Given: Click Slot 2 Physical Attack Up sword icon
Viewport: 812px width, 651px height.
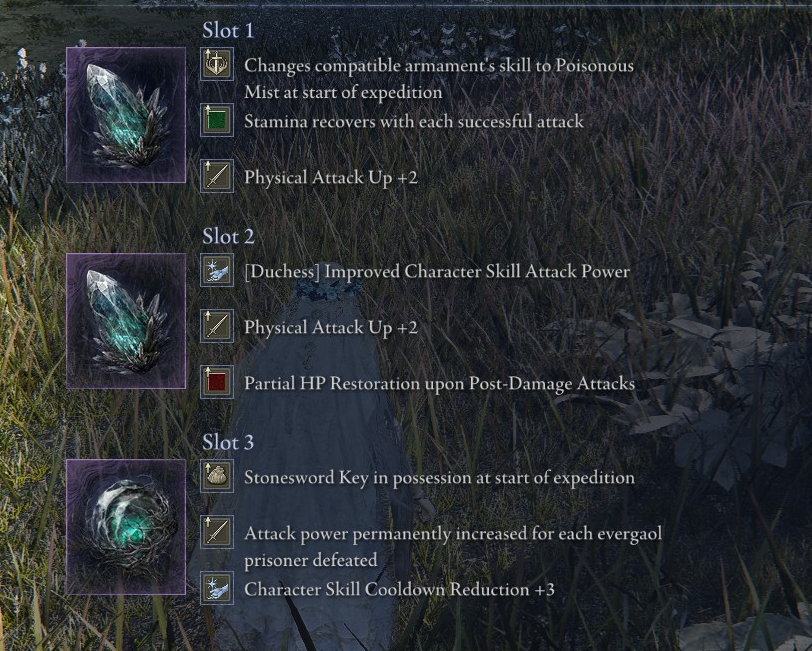Looking at the screenshot, I should (x=217, y=326).
